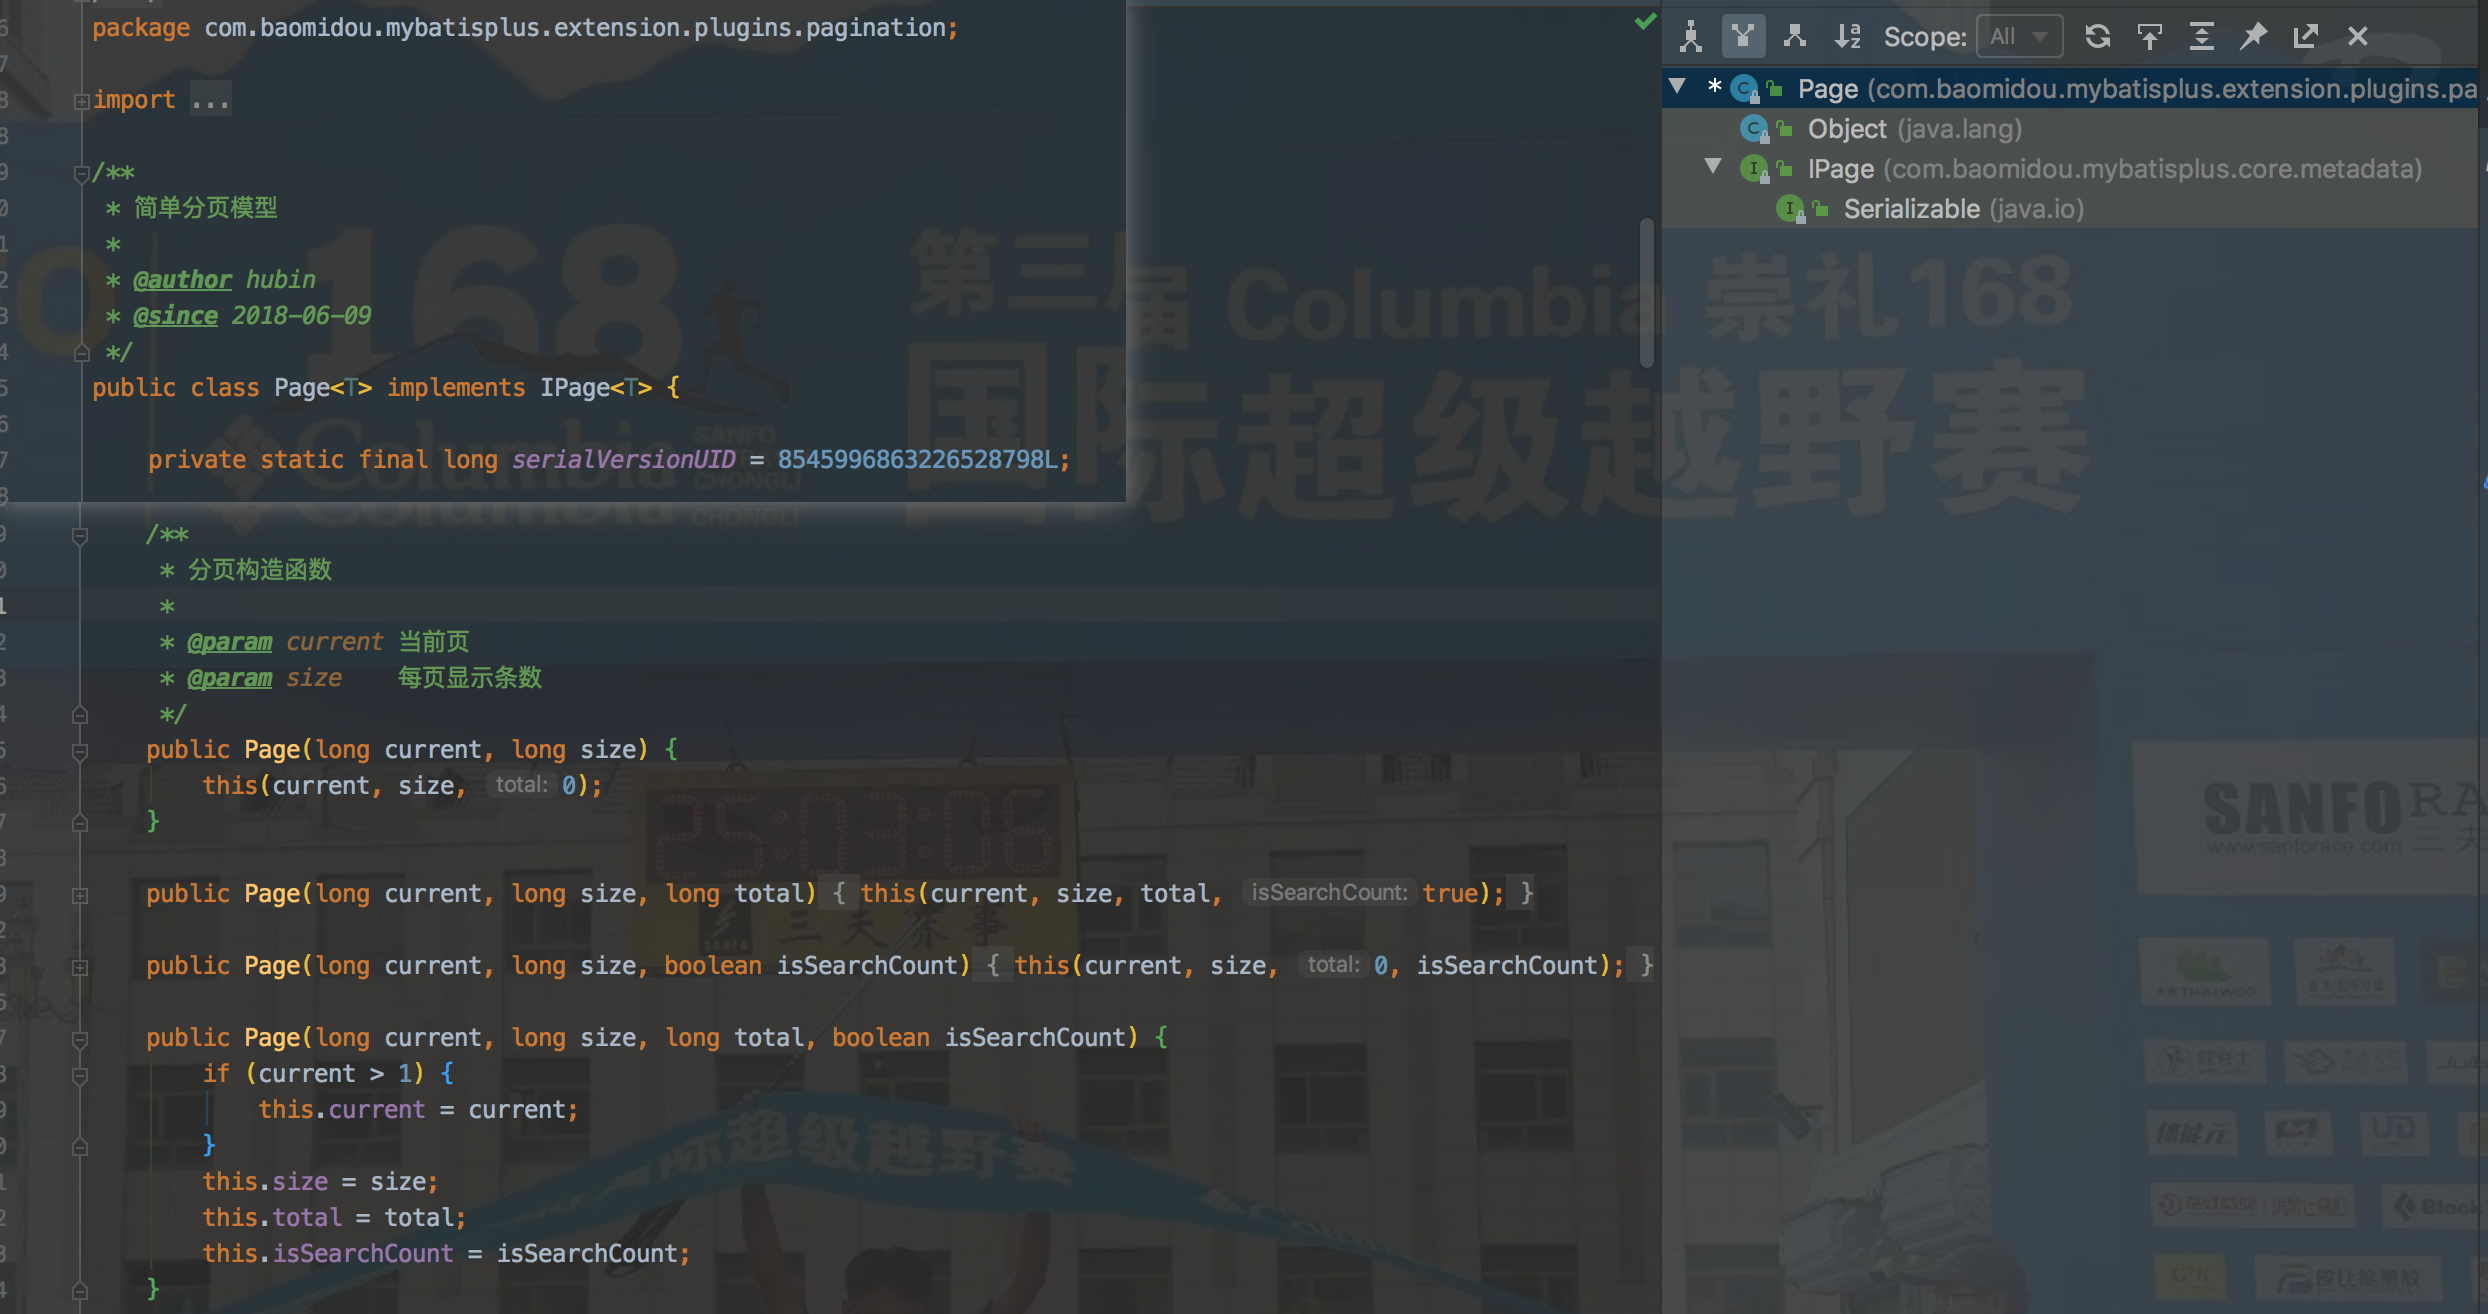The height and width of the screenshot is (1314, 2488).
Task: Collapse the Page root node
Action: tap(1677, 88)
